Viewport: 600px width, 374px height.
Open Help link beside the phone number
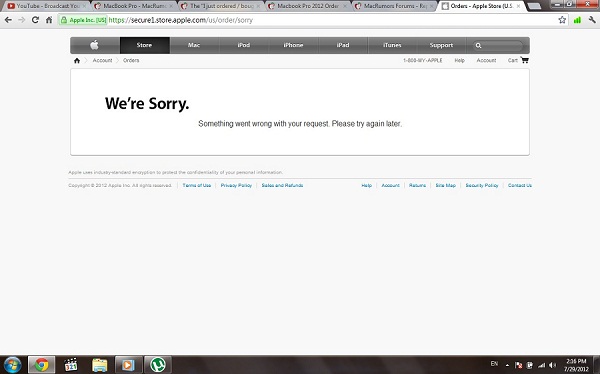460,60
